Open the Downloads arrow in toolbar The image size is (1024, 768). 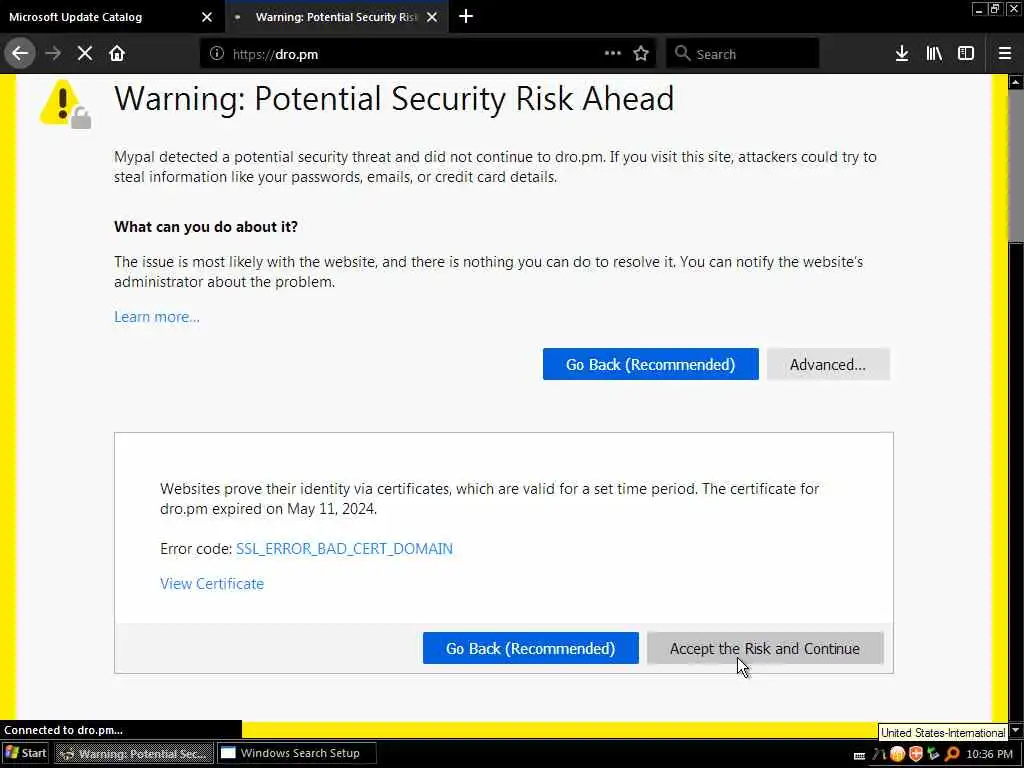pyautogui.click(x=902, y=54)
